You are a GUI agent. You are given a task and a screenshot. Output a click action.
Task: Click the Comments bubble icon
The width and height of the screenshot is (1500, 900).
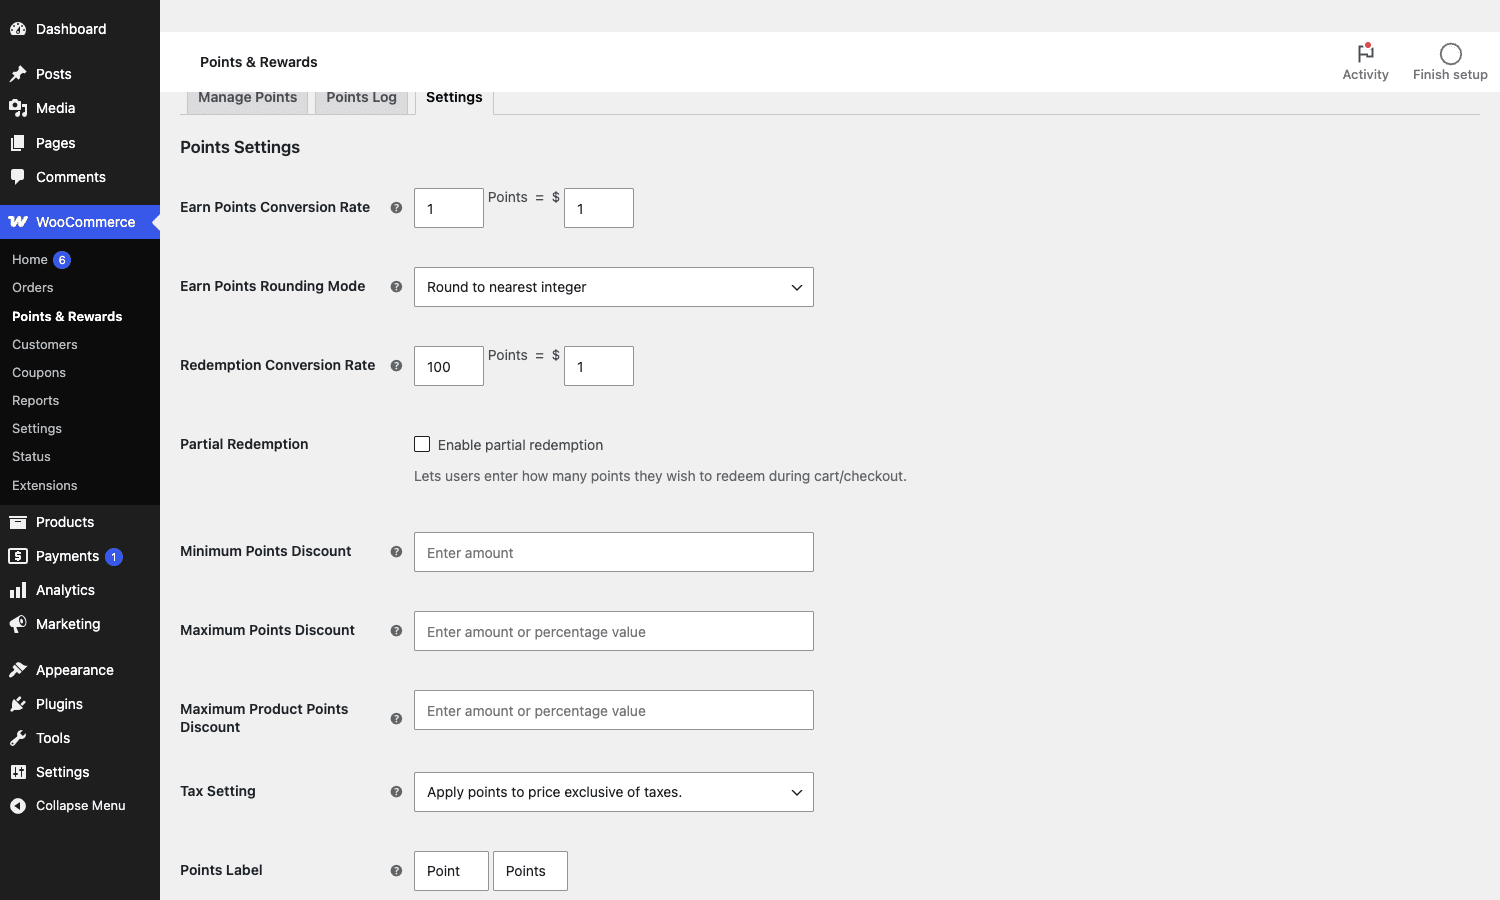pos(18,177)
